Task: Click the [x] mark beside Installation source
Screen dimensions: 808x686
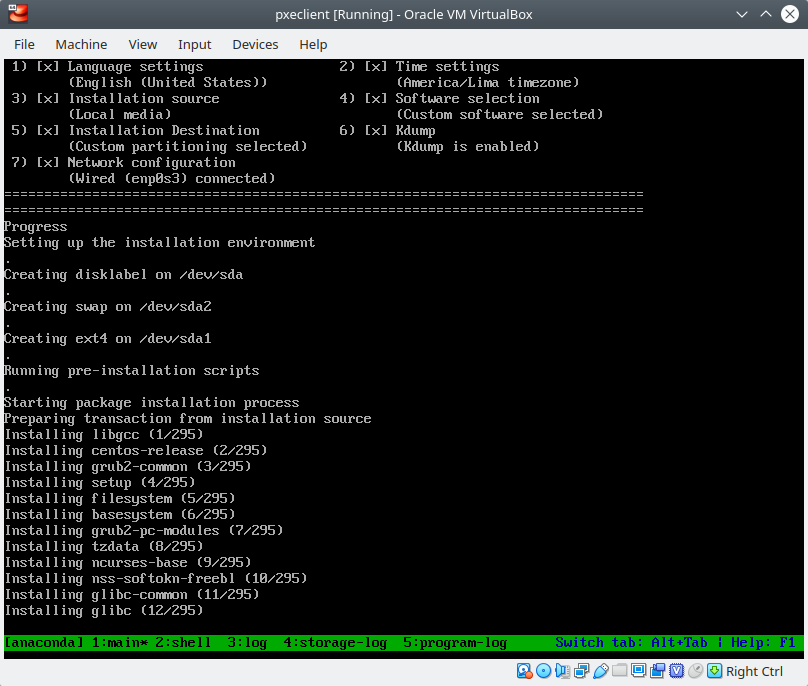Action: tap(48, 98)
